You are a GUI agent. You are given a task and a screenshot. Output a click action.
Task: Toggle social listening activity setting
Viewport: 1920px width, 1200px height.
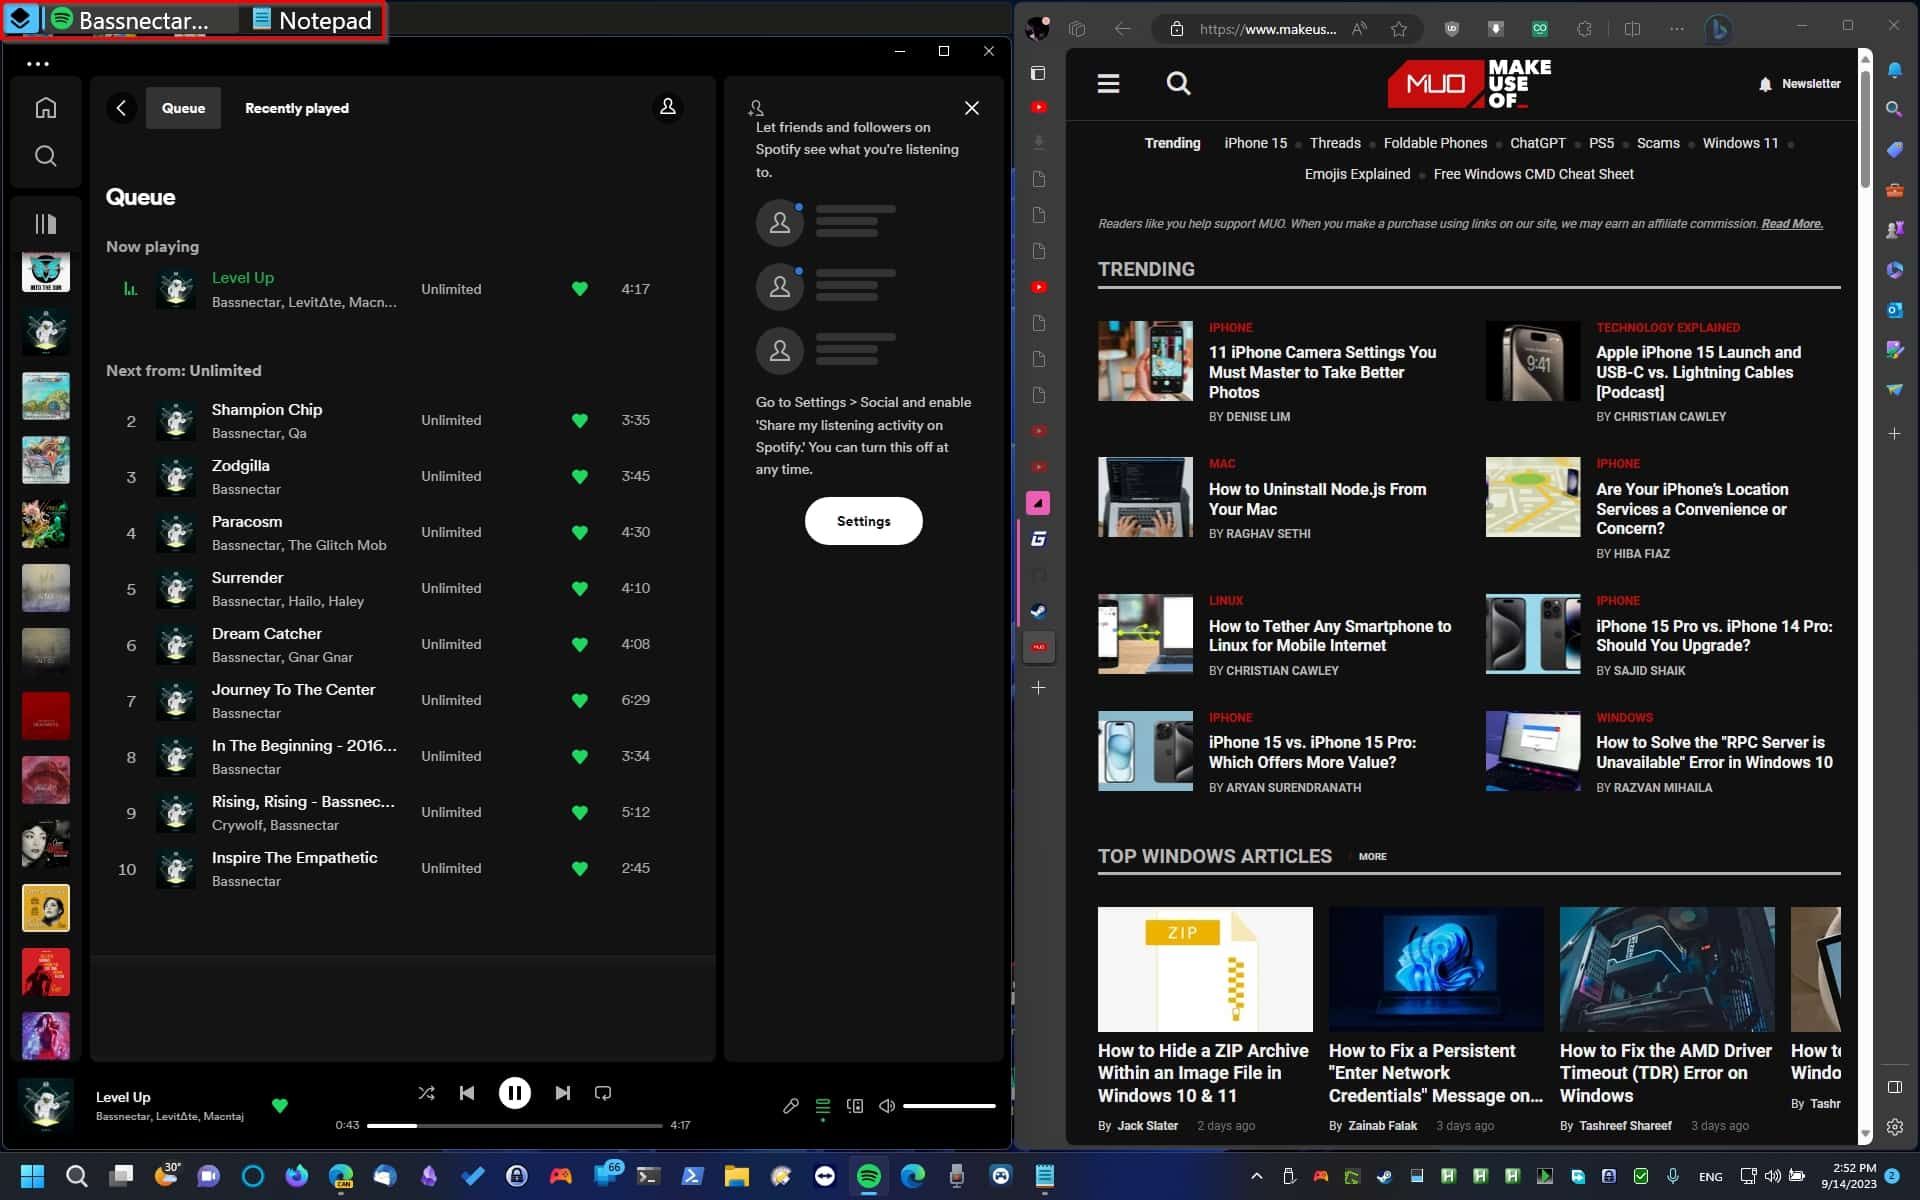863,520
